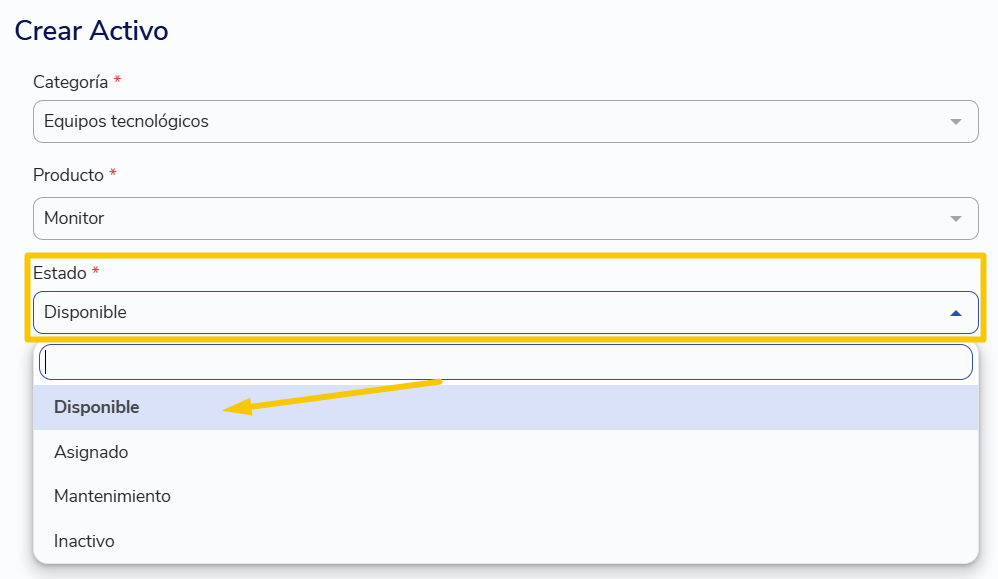Image resolution: width=998 pixels, height=579 pixels.
Task: Click the Categoría dropdown arrow icon
Action: point(955,122)
